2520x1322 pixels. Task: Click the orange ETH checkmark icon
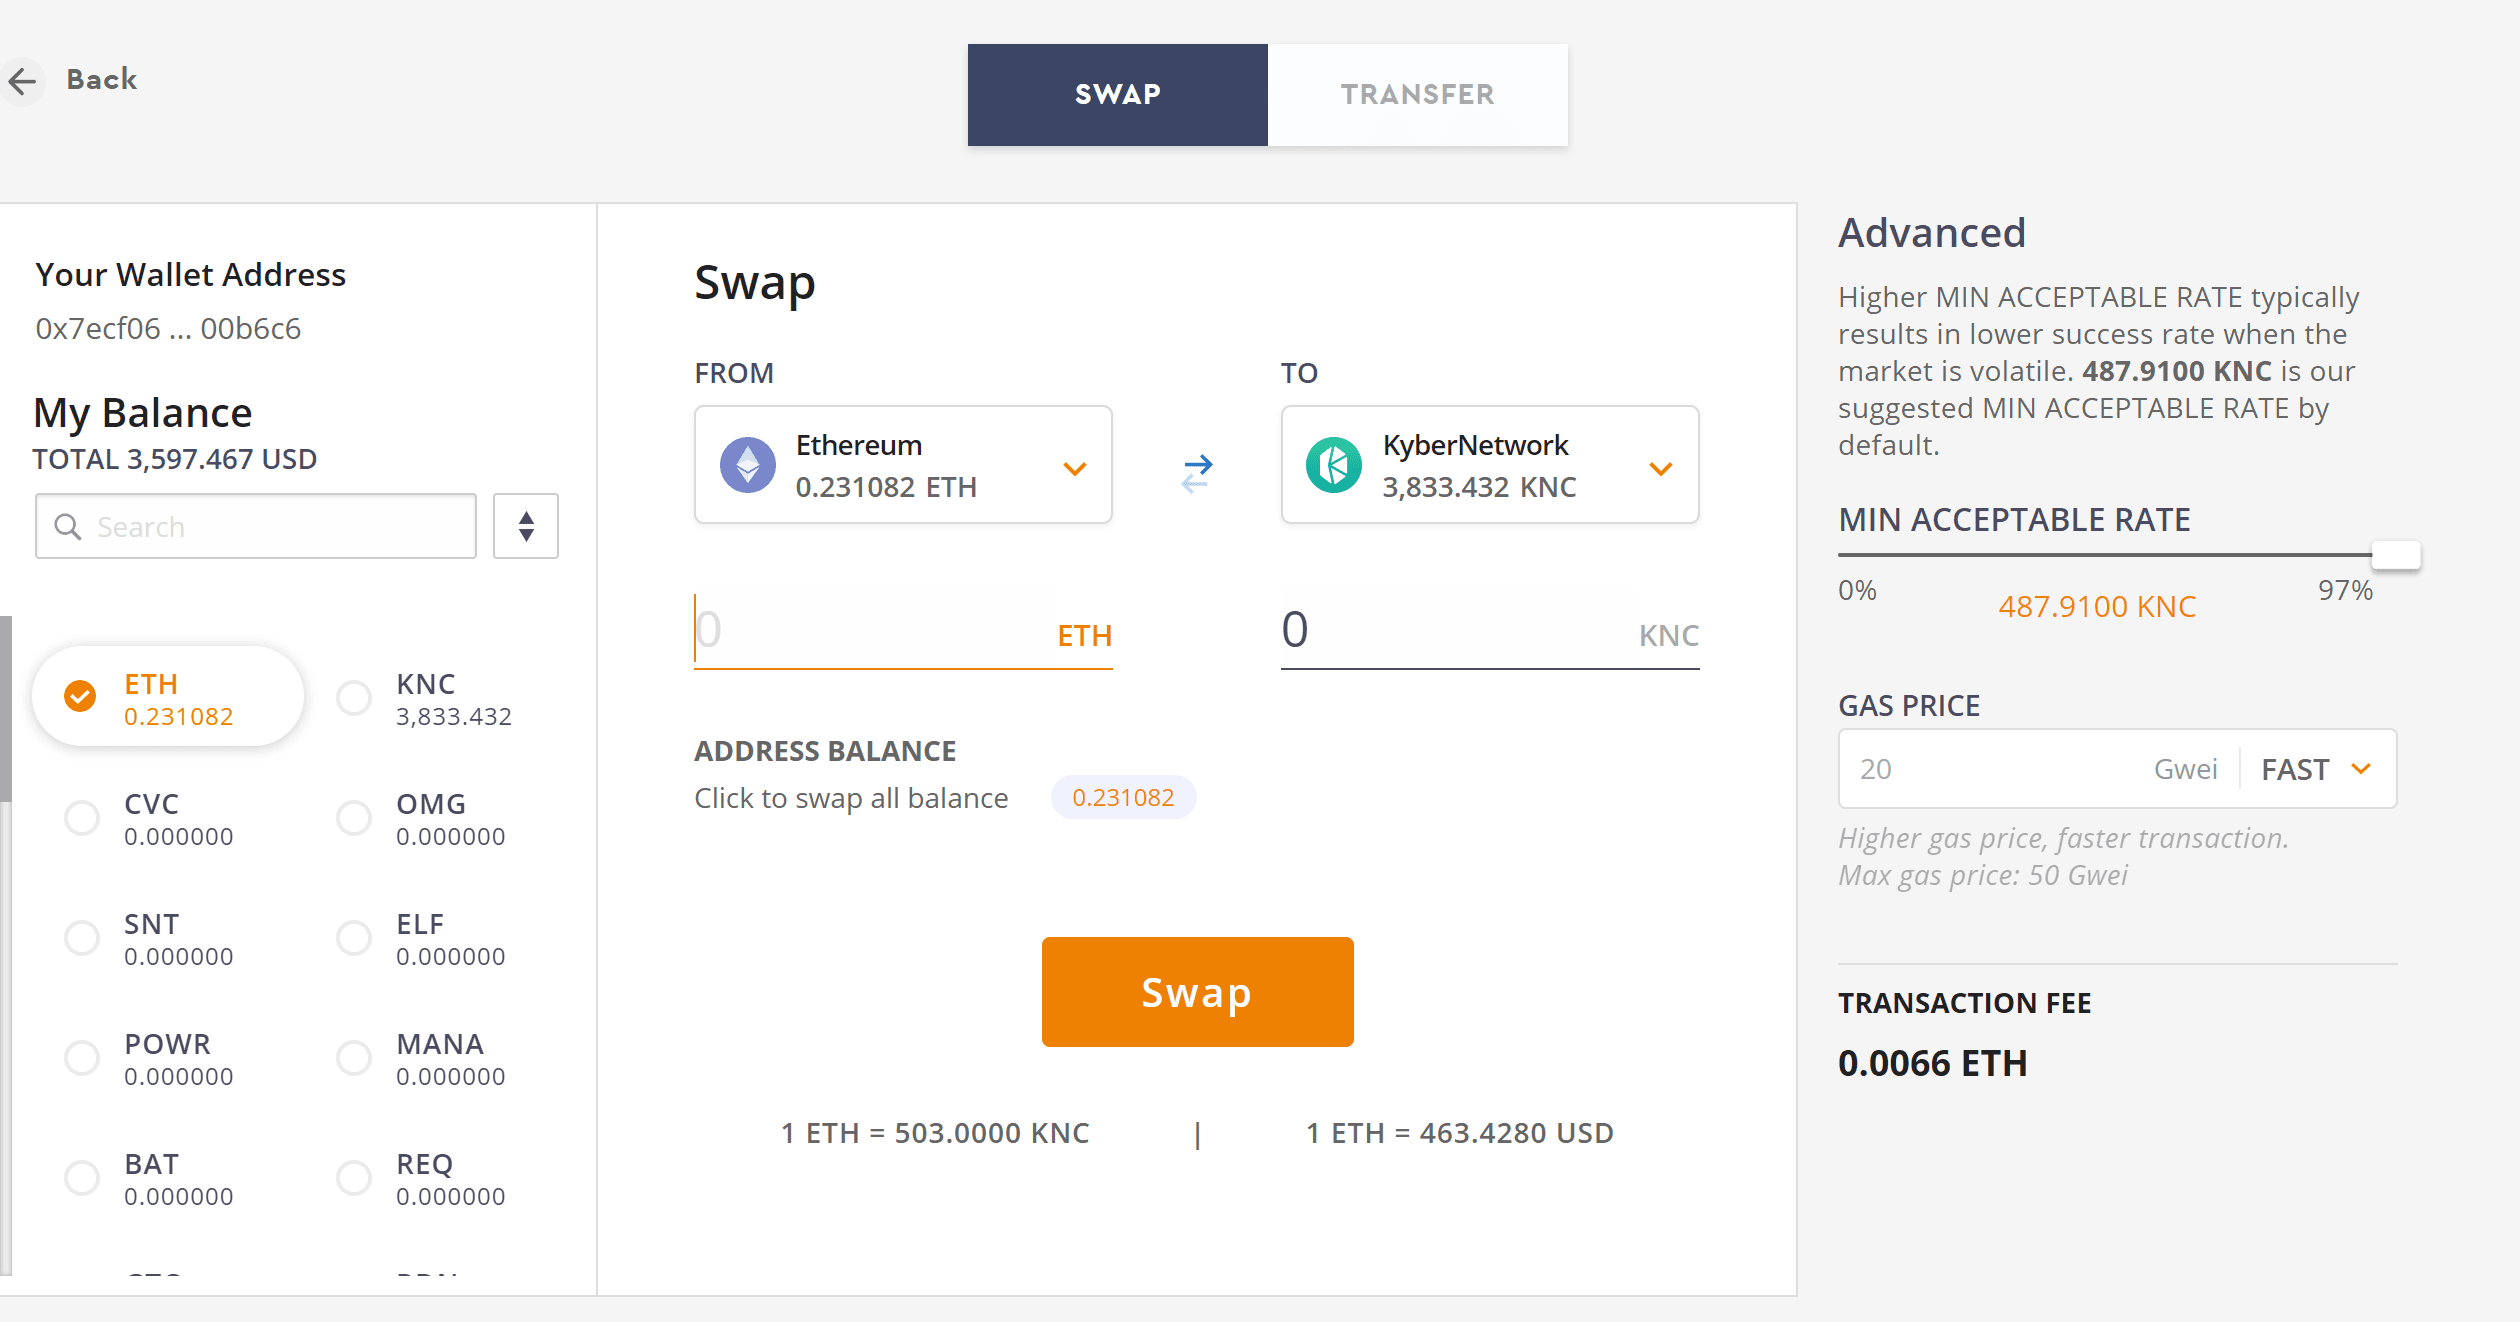80,696
